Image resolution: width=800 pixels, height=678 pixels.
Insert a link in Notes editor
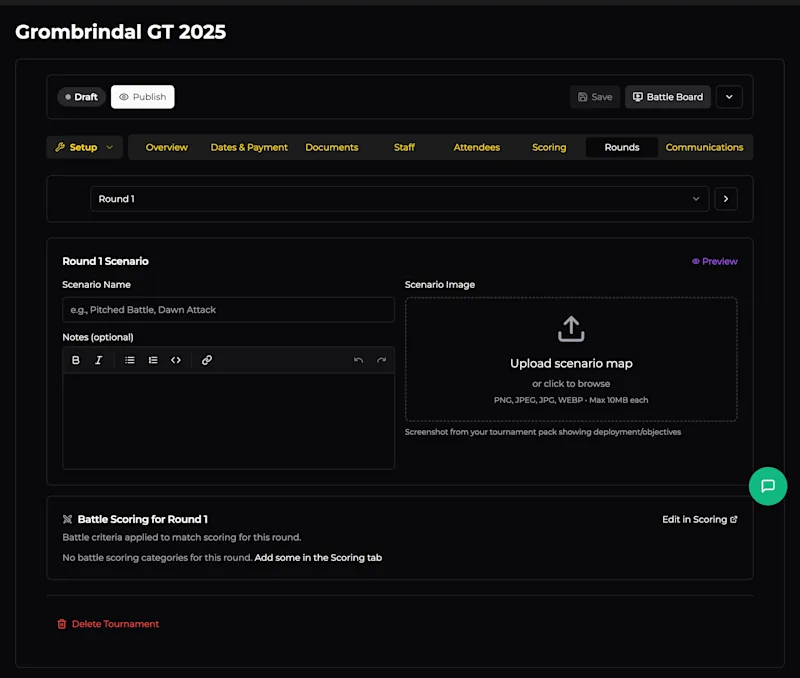[207, 360]
